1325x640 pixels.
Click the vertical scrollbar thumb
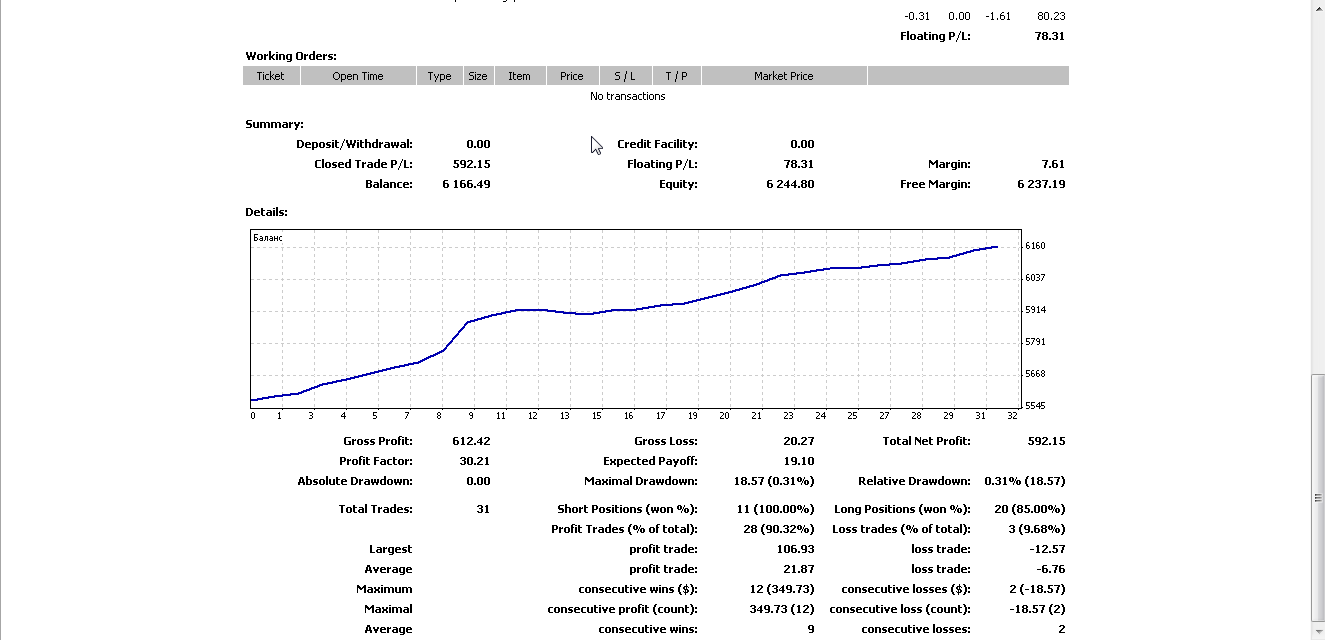pyautogui.click(x=1317, y=498)
